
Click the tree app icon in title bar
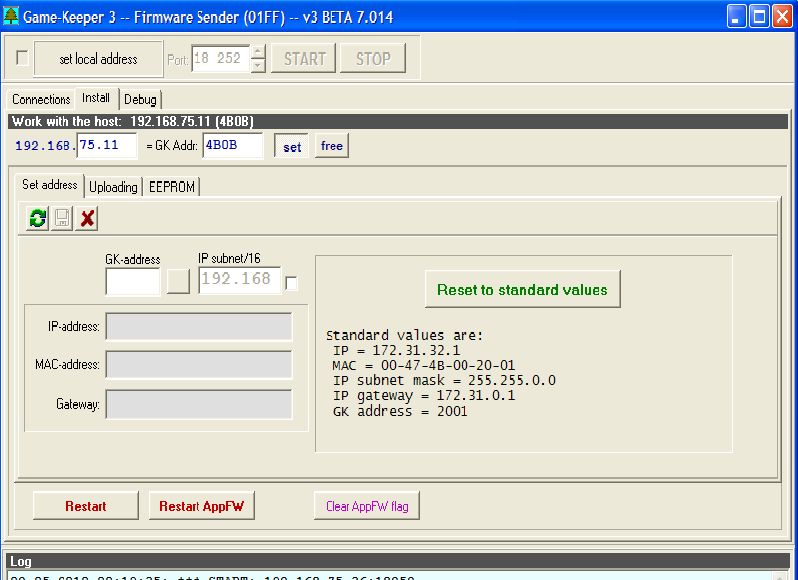click(x=12, y=16)
